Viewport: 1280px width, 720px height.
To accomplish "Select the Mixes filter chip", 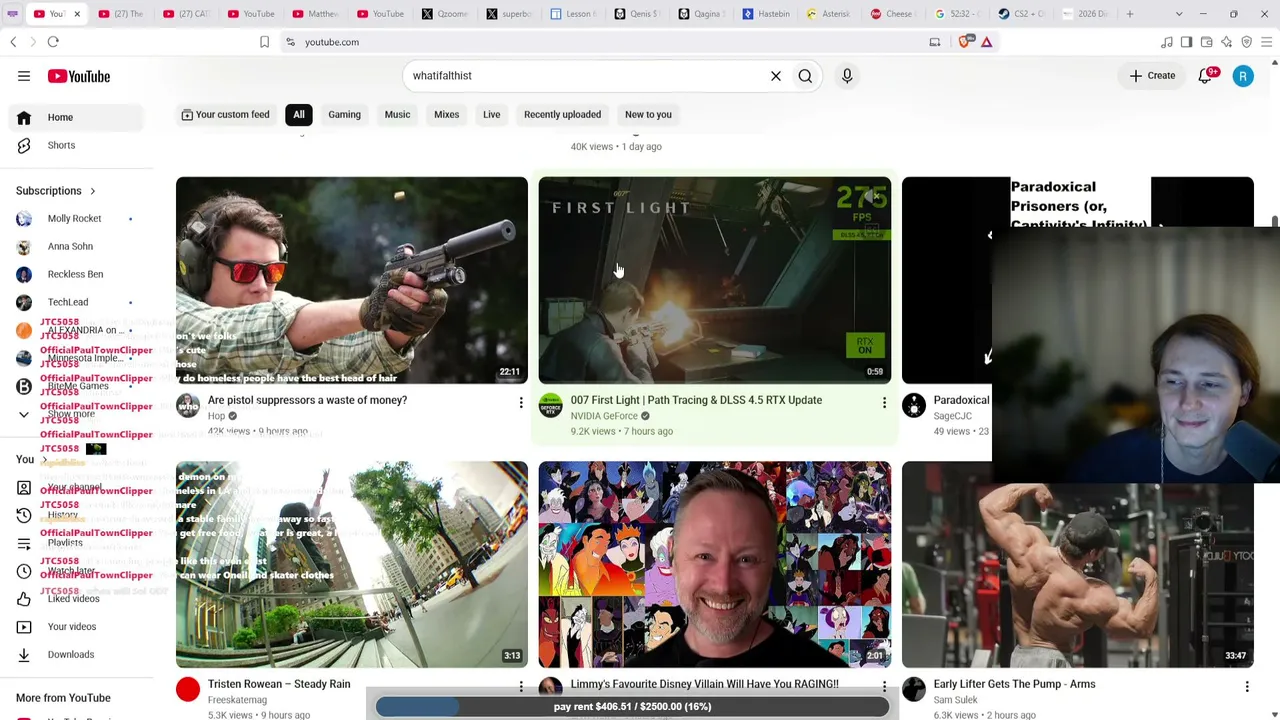I will tap(446, 114).
